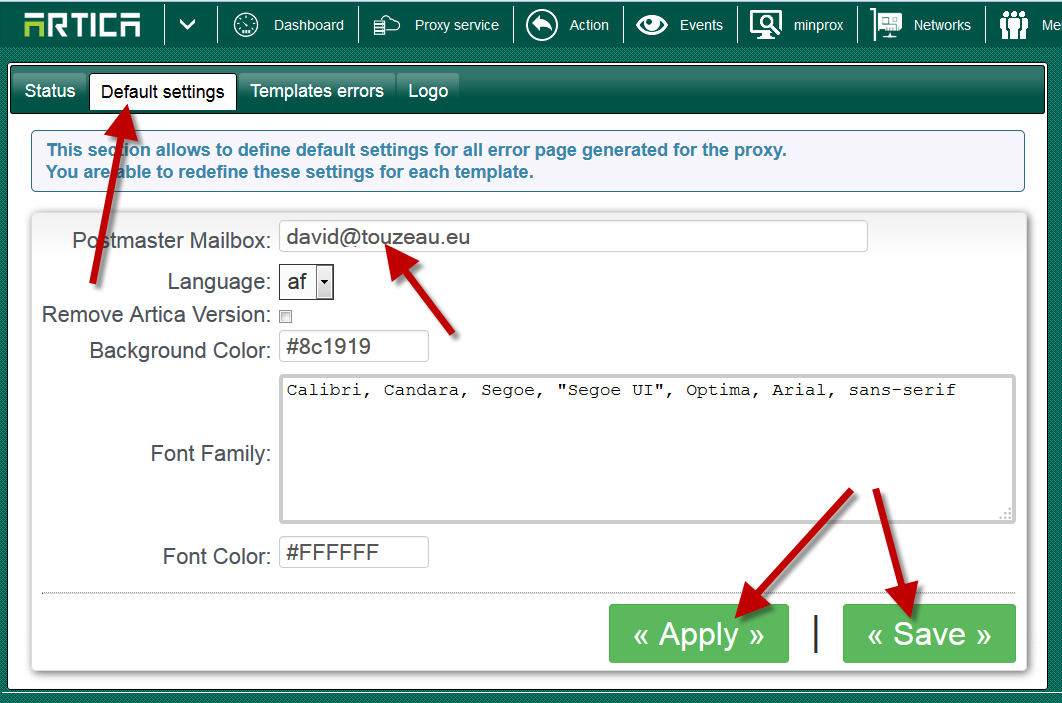Select the Logo tab
1062x703 pixels.
(428, 90)
